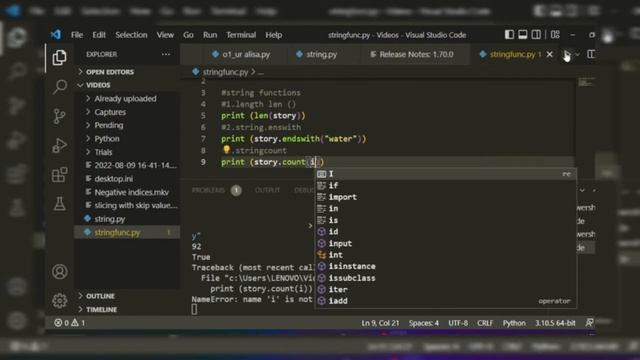This screenshot has width=640, height=360.
Task: Collapse the Videos folder section
Action: pos(127,85)
